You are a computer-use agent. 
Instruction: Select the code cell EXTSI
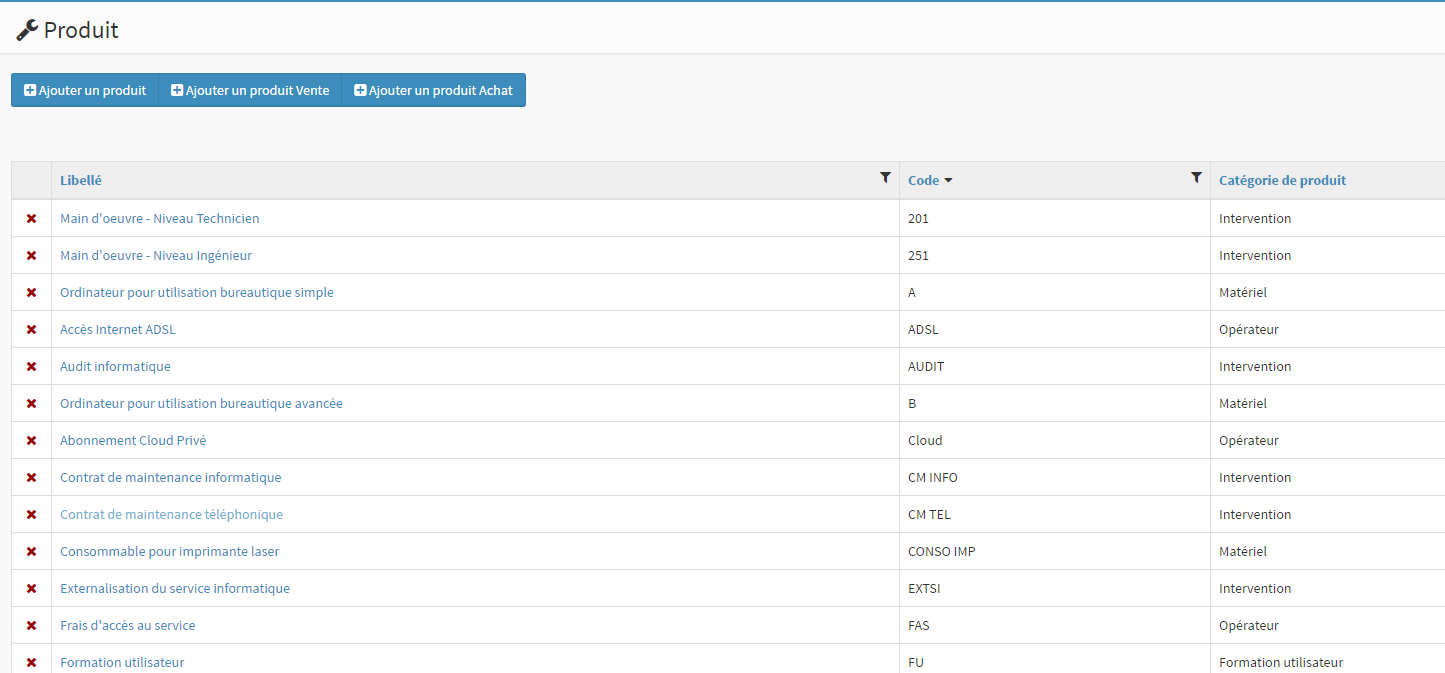point(1054,588)
